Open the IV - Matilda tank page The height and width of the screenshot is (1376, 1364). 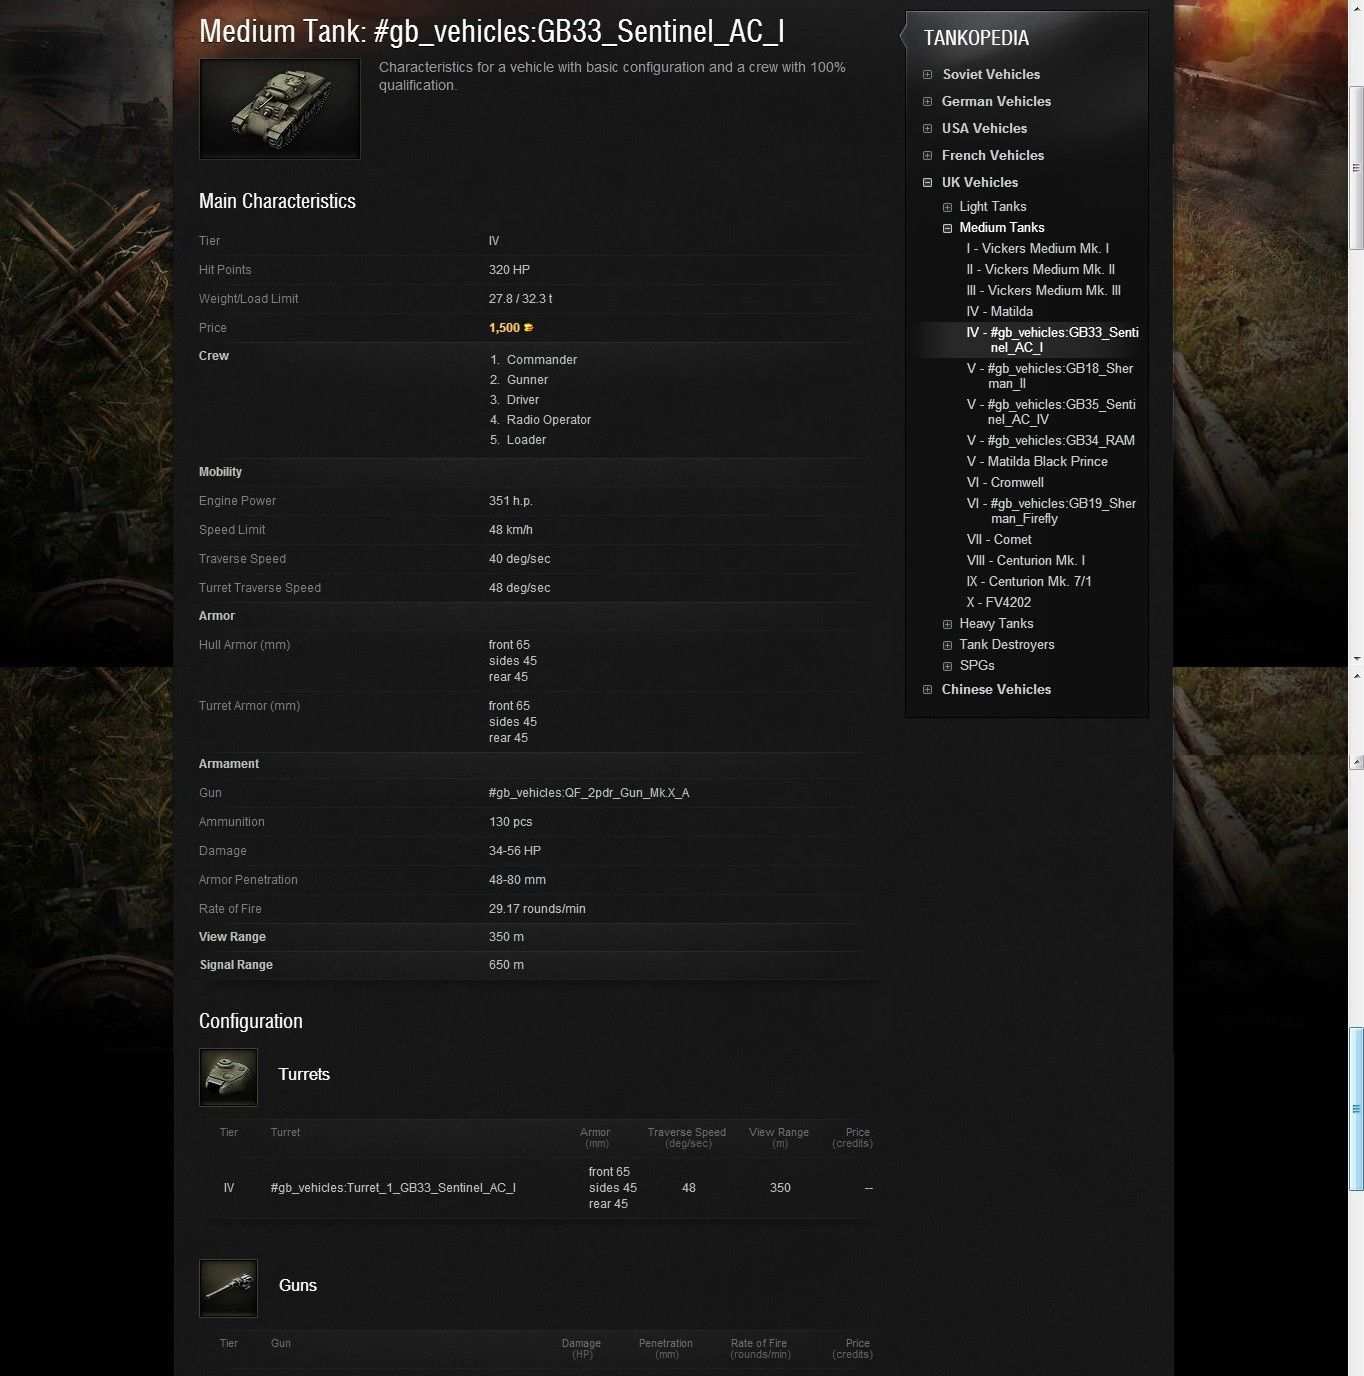[x=999, y=312]
